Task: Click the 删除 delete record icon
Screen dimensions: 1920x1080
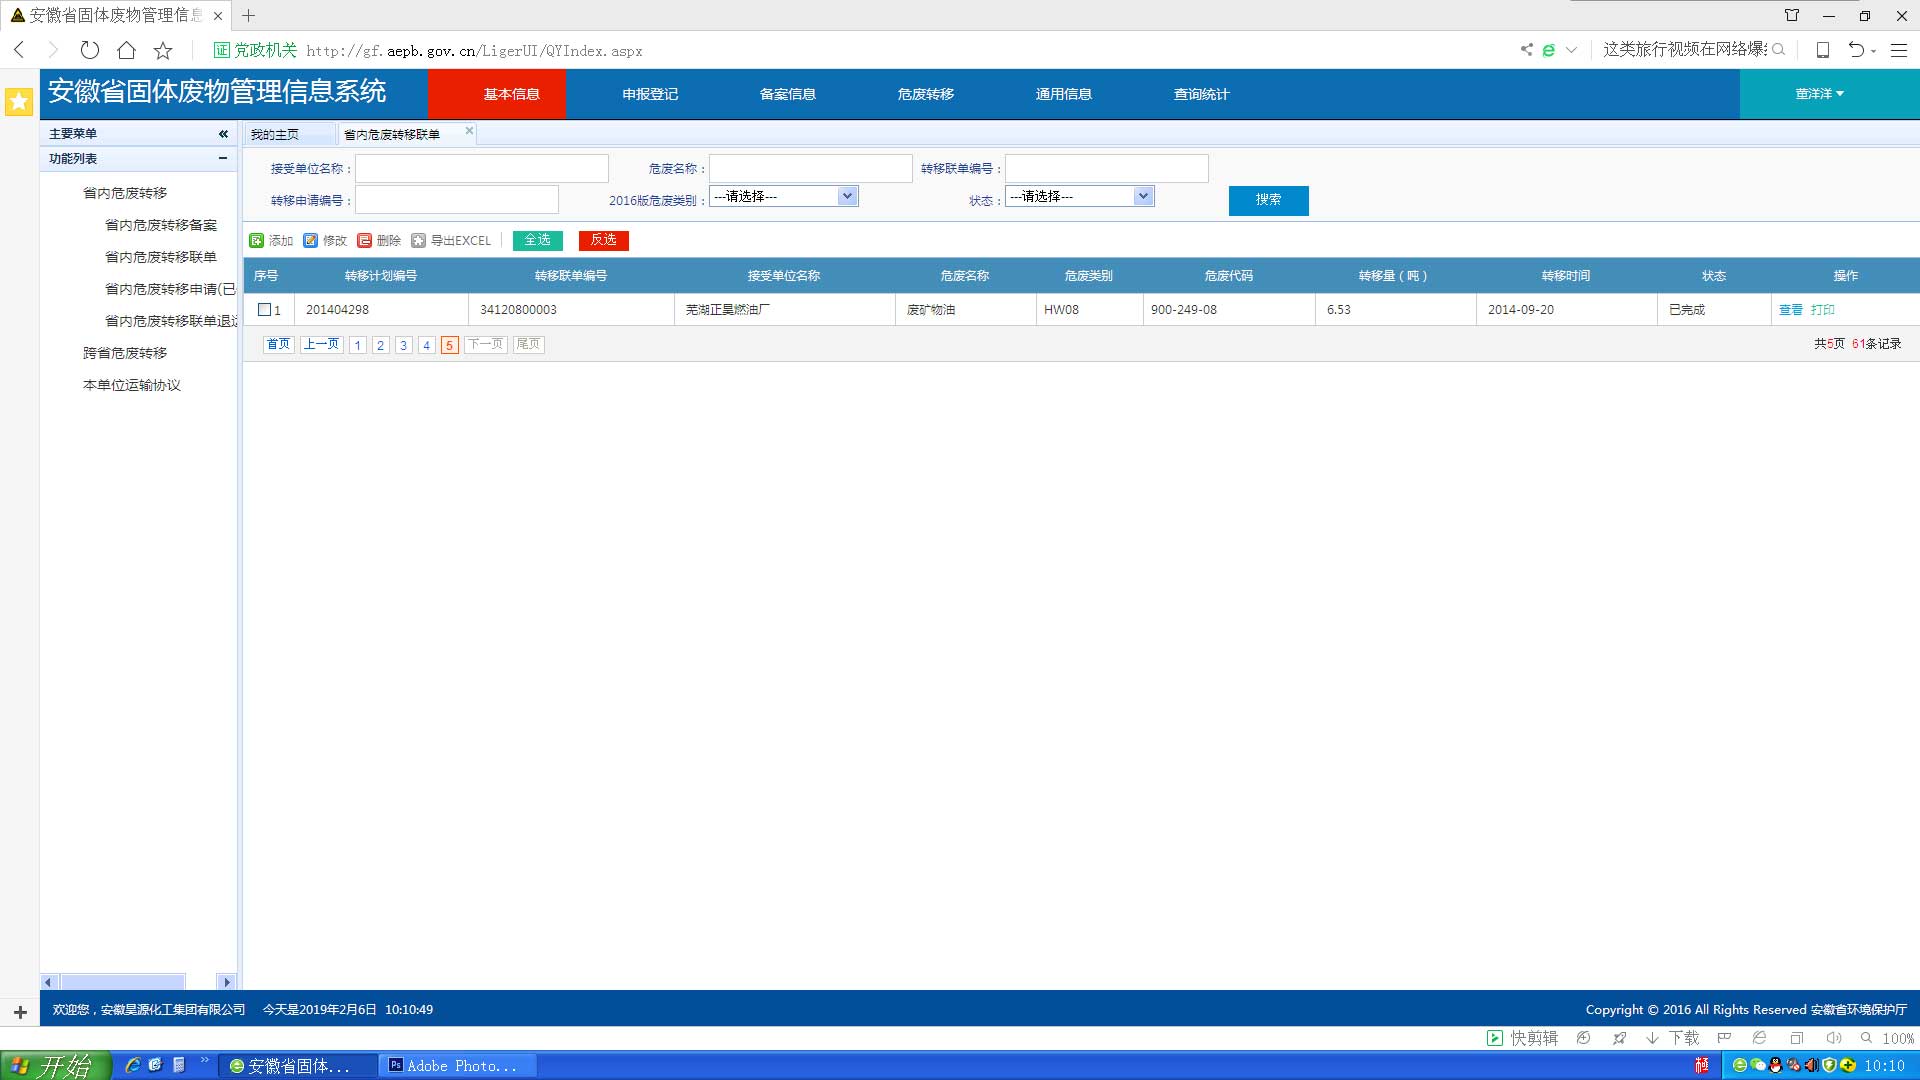Action: click(365, 240)
